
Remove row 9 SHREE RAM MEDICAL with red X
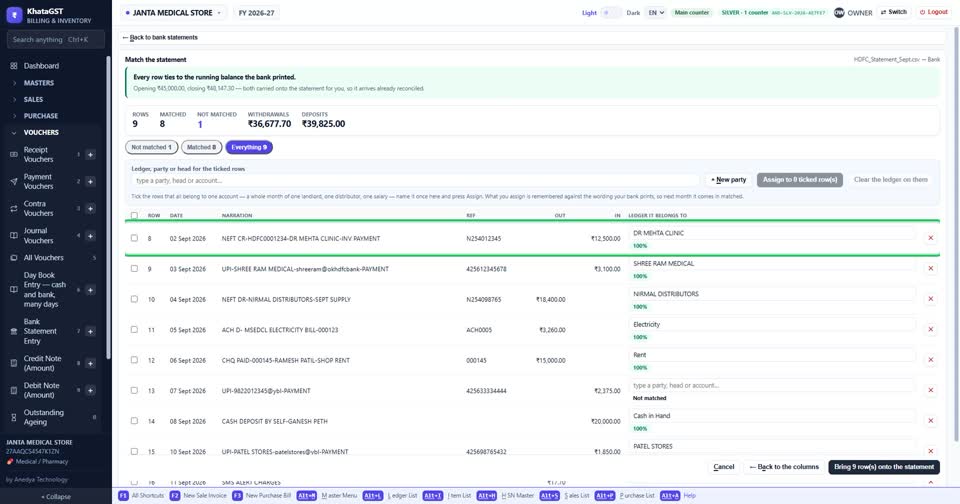(931, 268)
